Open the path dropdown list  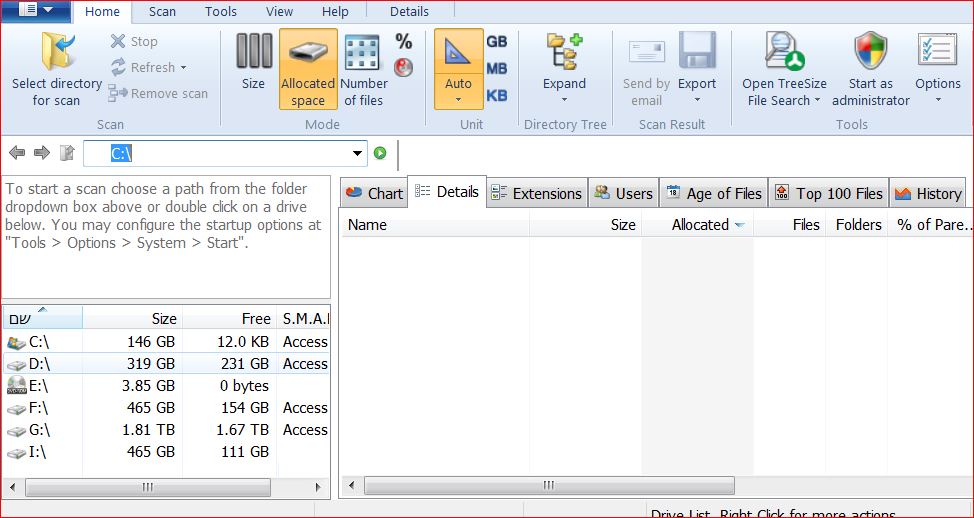point(358,153)
